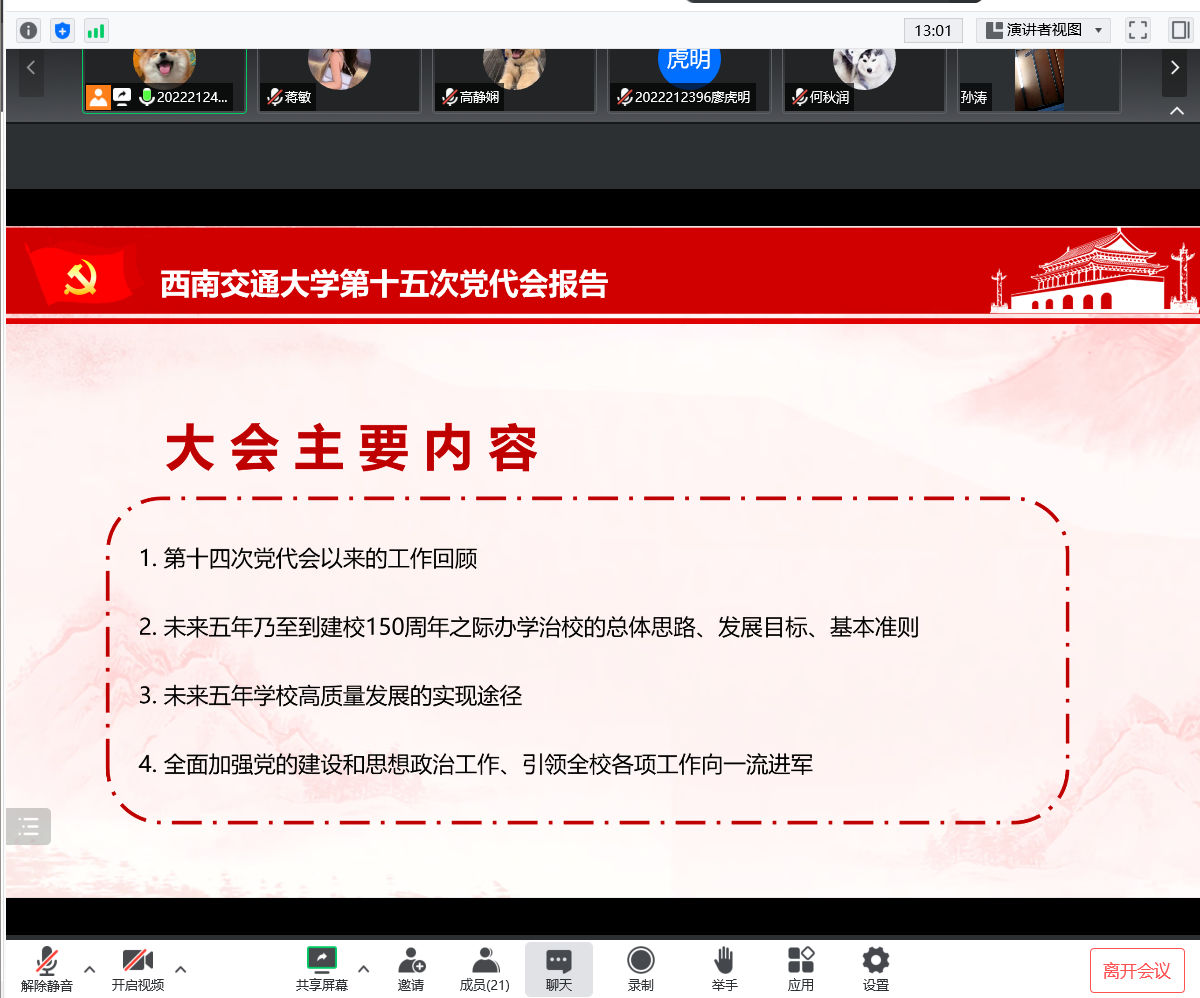
Task: Turn on camera via 开启视频
Action: point(138,969)
